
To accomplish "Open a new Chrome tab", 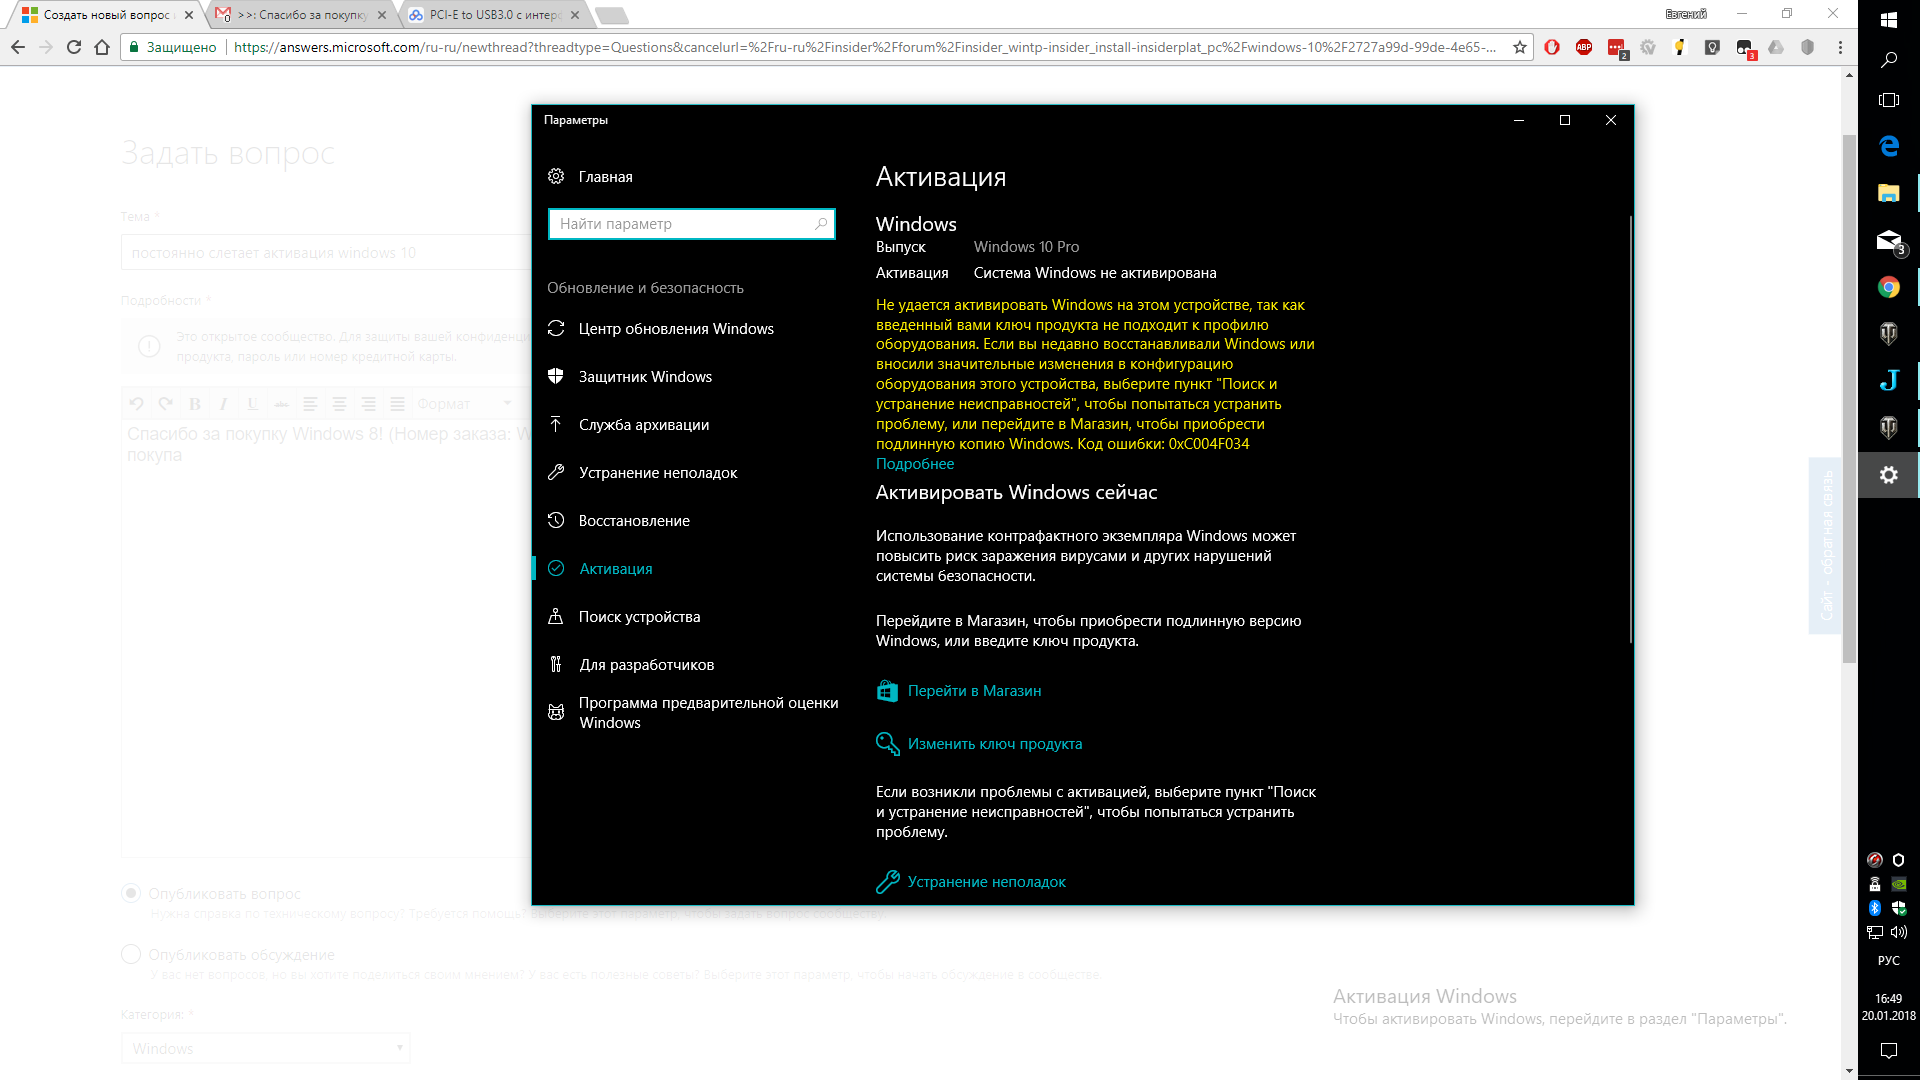I will click(x=611, y=15).
